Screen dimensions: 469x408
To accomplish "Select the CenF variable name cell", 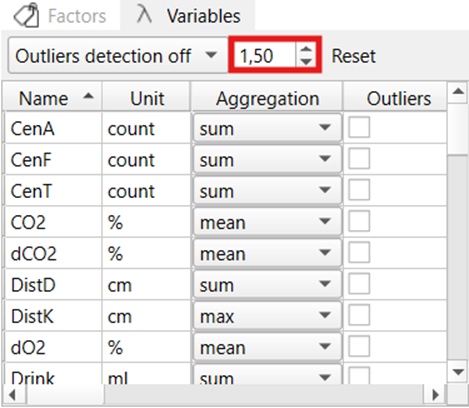I will click(53, 159).
